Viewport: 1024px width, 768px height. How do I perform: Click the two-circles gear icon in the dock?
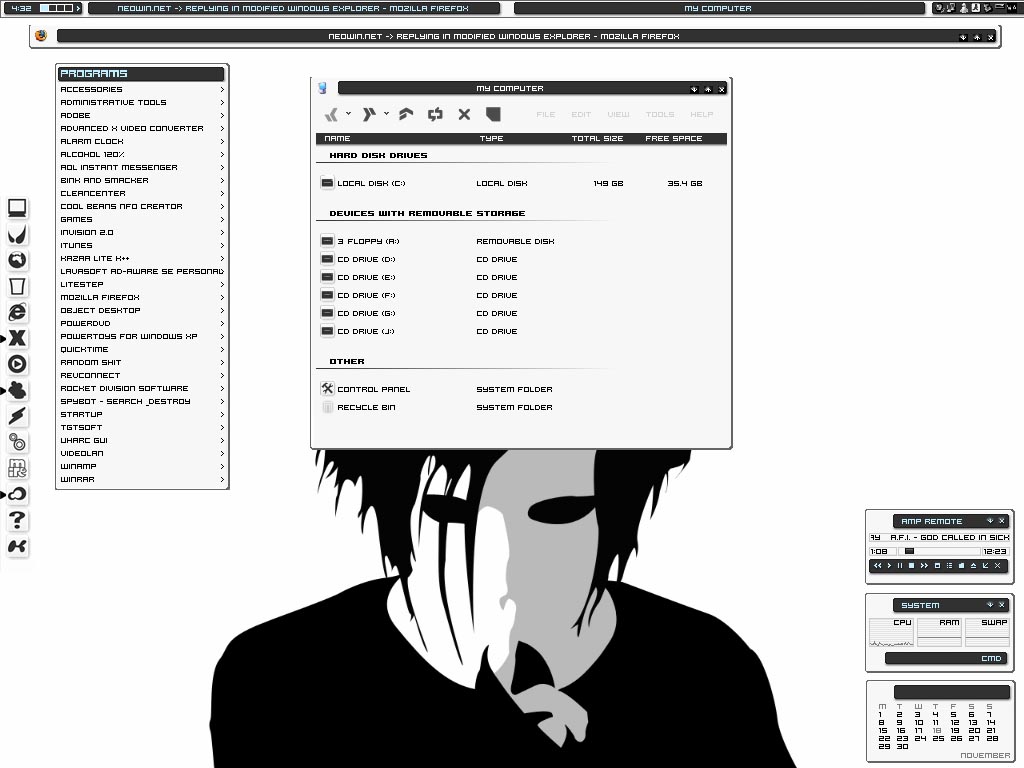[18, 442]
